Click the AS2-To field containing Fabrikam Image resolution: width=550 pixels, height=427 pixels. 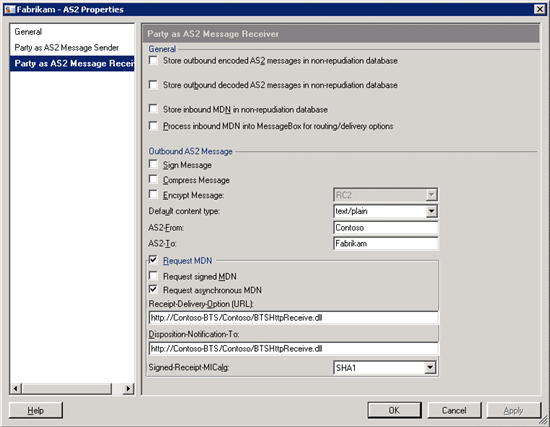[385, 243]
